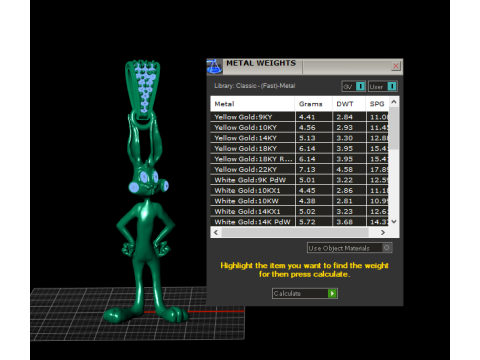Image resolution: width=480 pixels, height=360 pixels.
Task: Click the Metal Weights scale icon
Action: (x=214, y=67)
